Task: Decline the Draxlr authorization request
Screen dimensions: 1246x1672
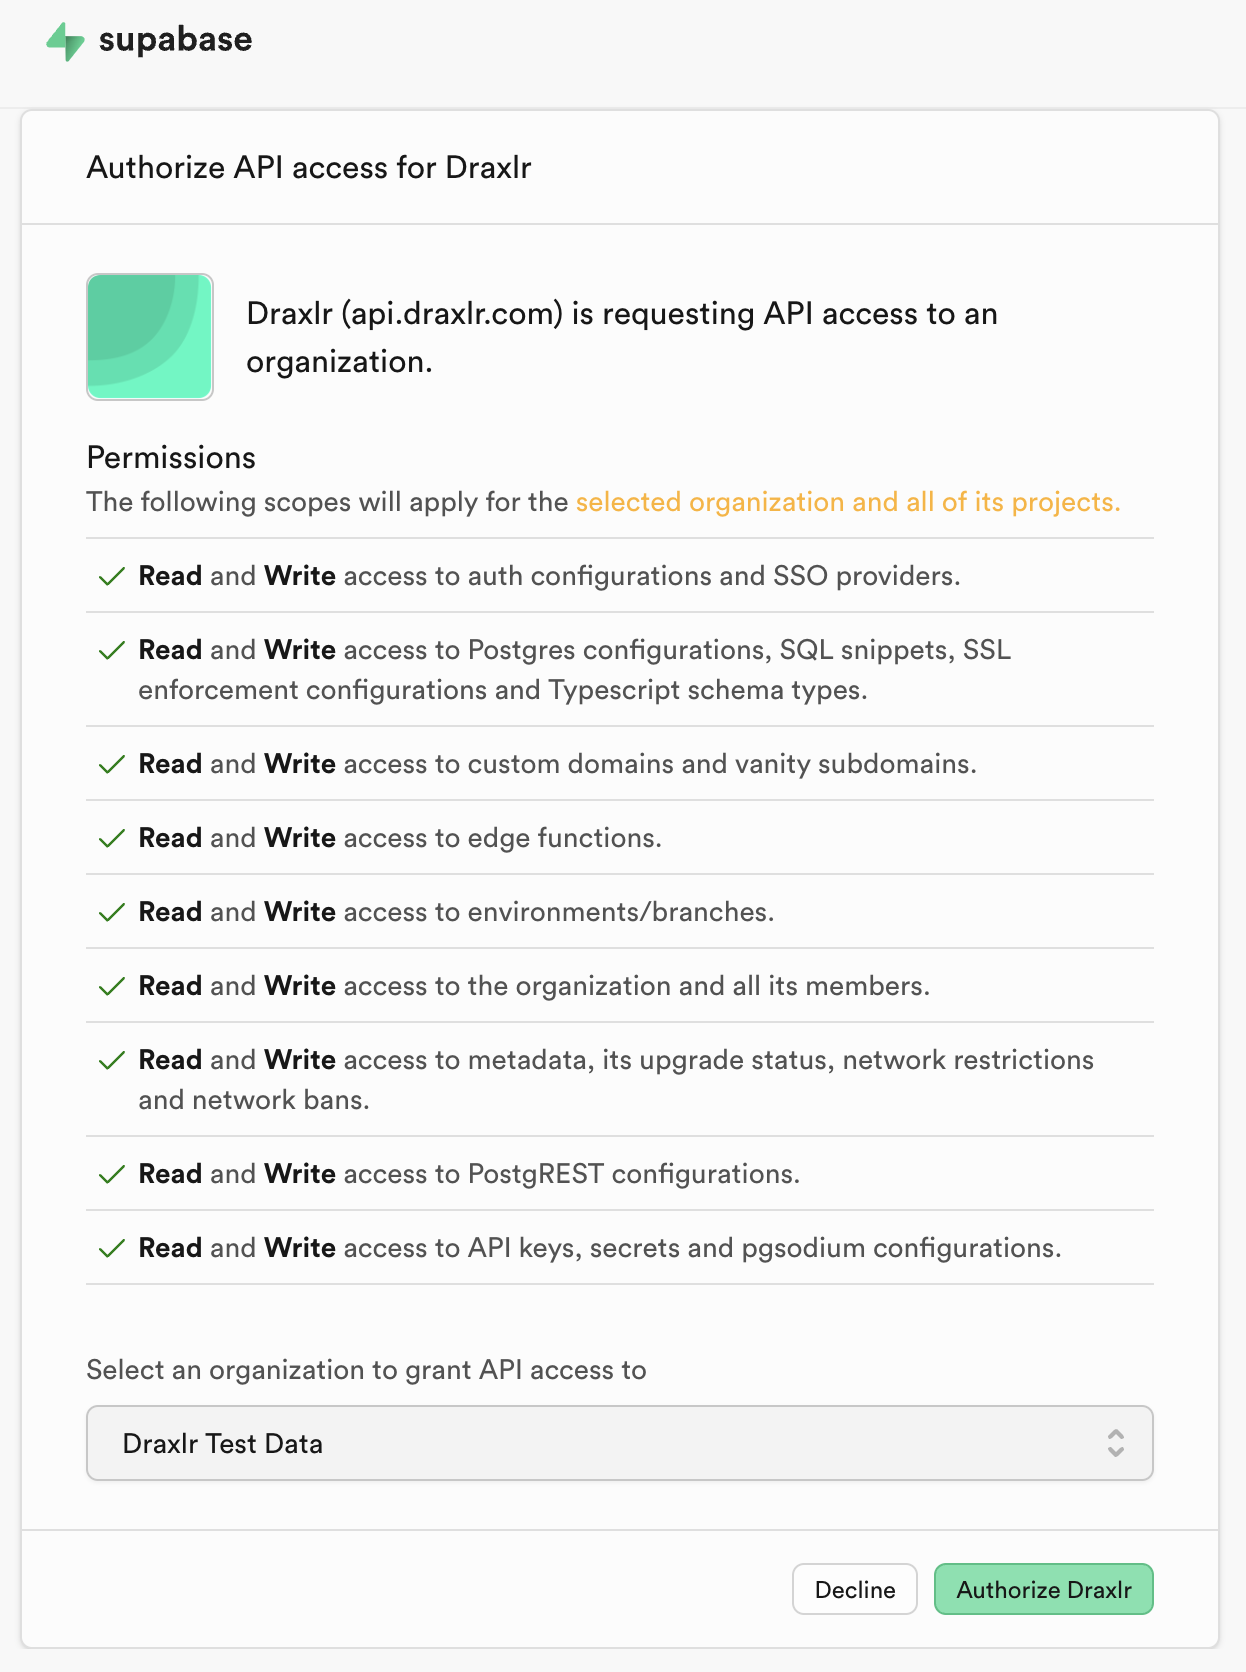Action: pyautogui.click(x=855, y=1589)
